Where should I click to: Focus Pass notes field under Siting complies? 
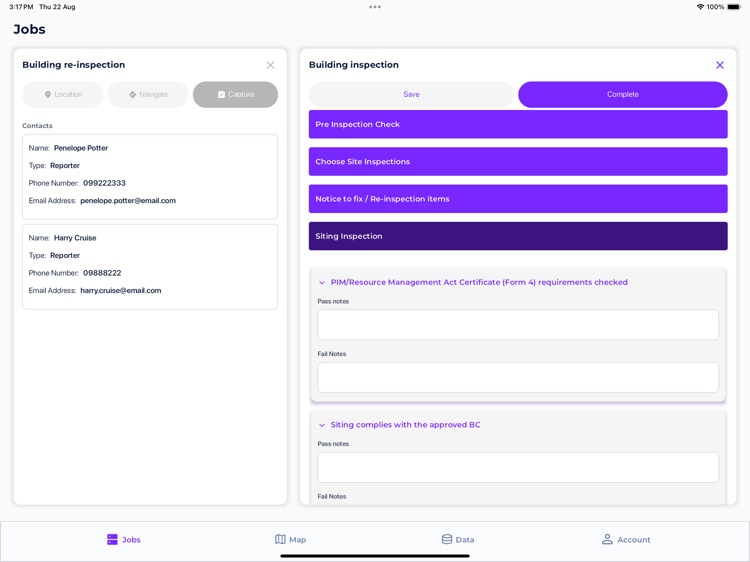518,468
